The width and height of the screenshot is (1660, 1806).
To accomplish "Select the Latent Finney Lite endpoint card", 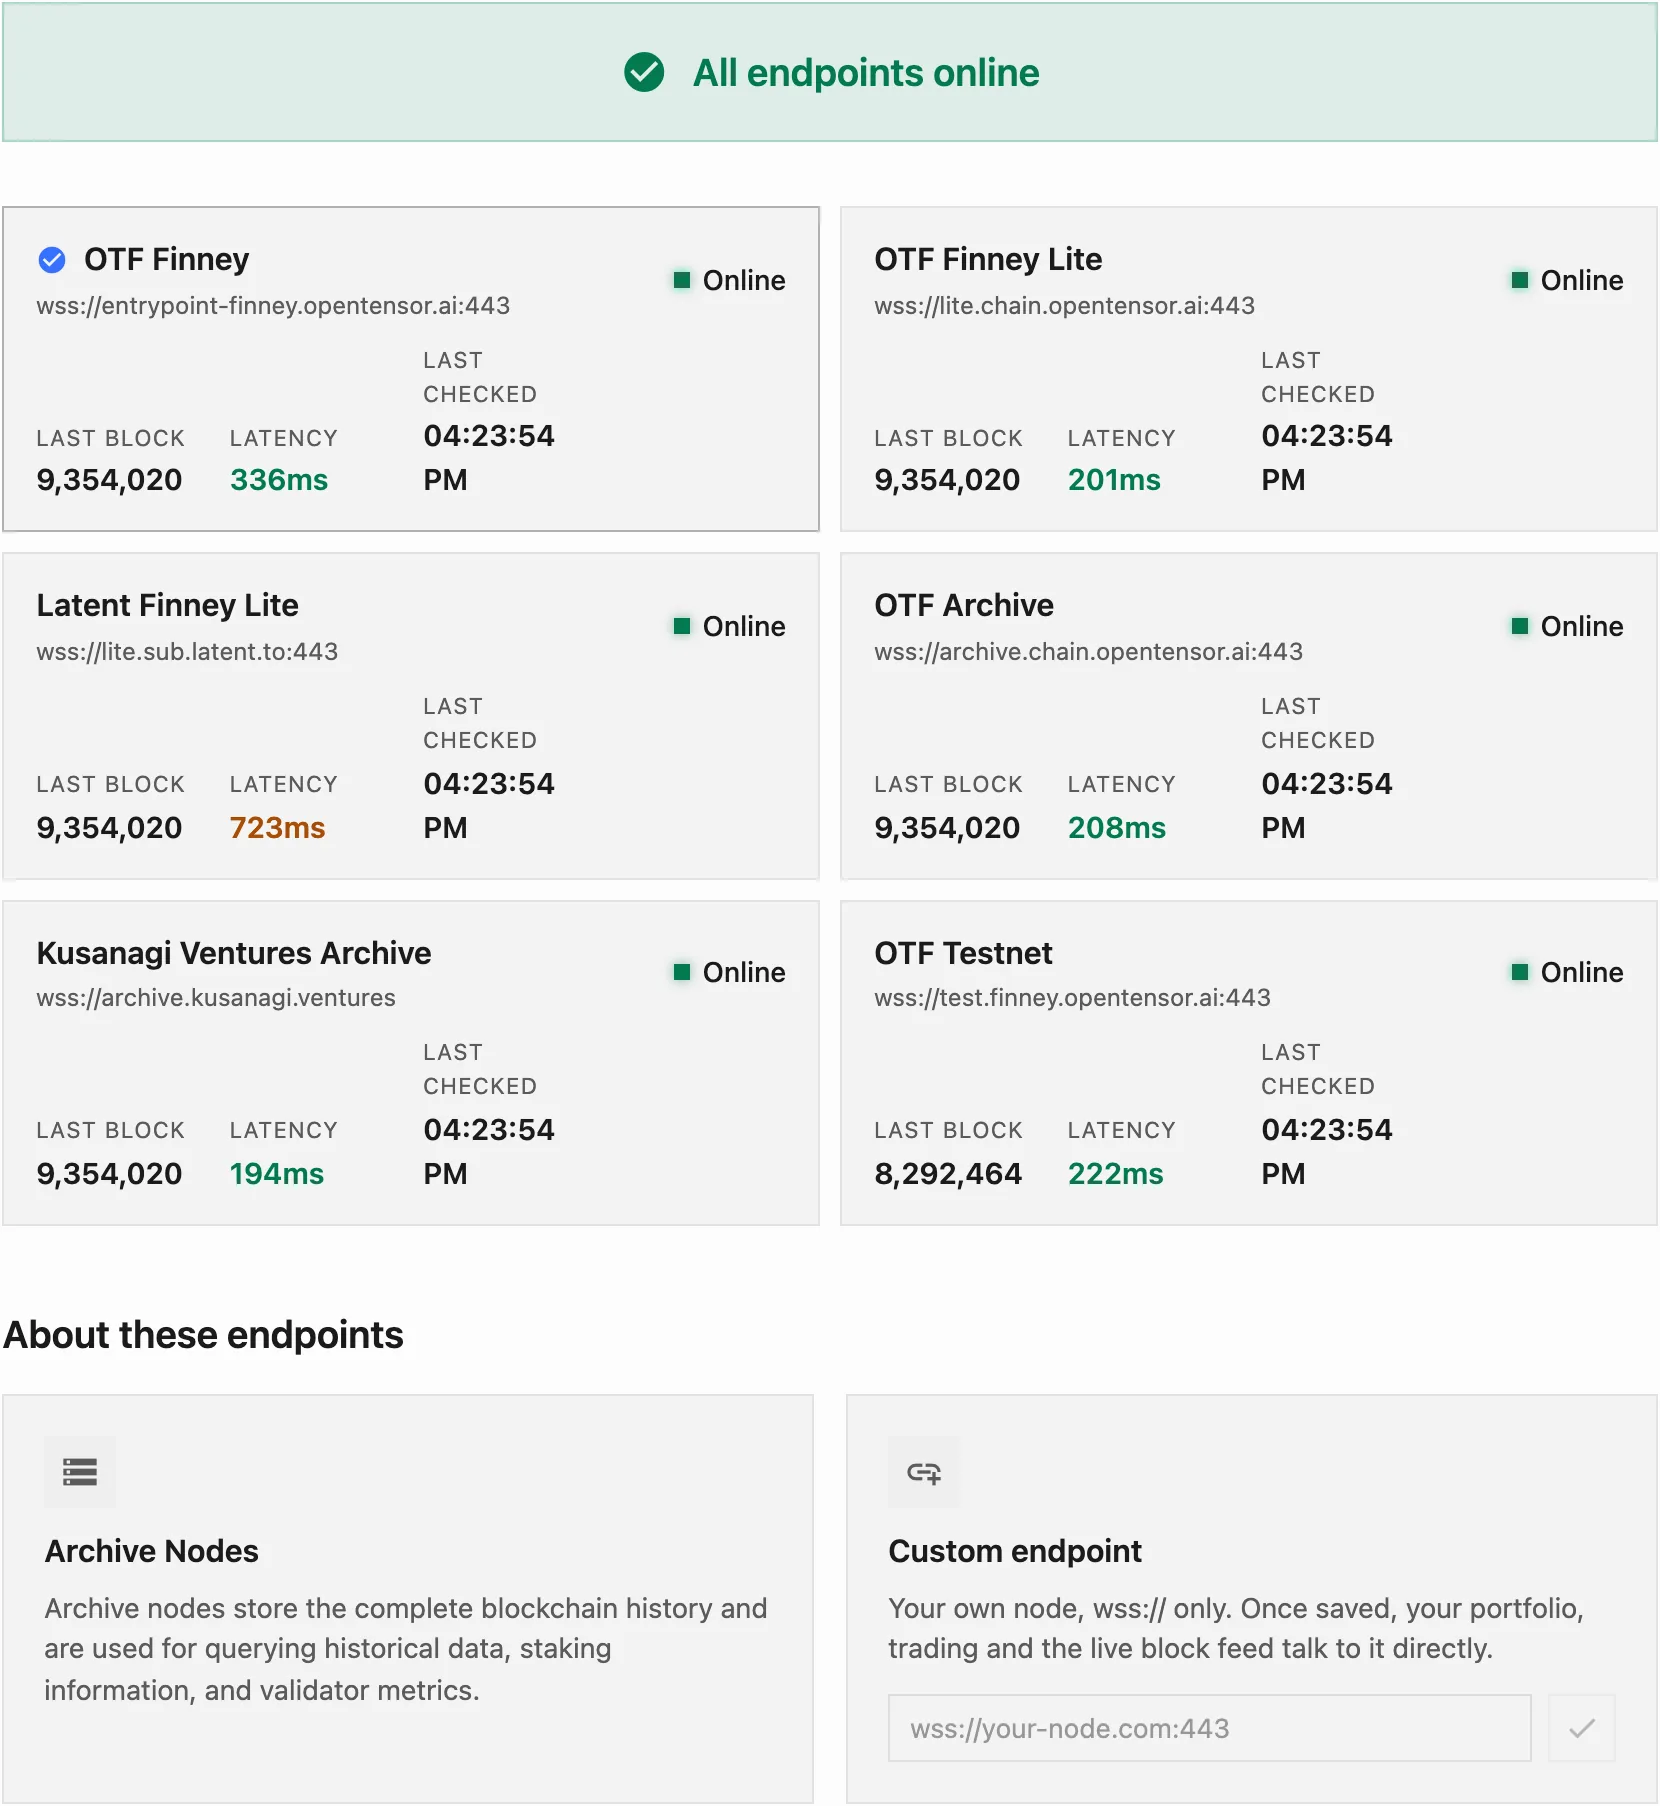I will click(411, 716).
